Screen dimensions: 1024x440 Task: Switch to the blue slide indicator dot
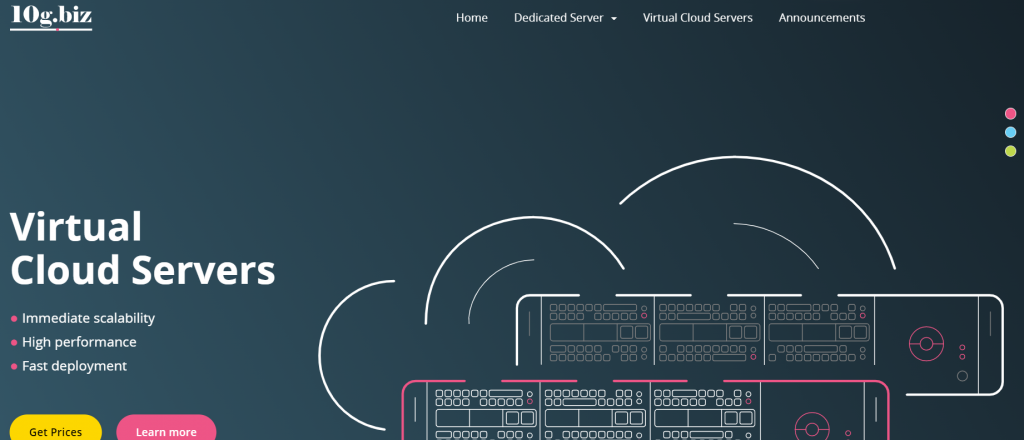(1010, 132)
